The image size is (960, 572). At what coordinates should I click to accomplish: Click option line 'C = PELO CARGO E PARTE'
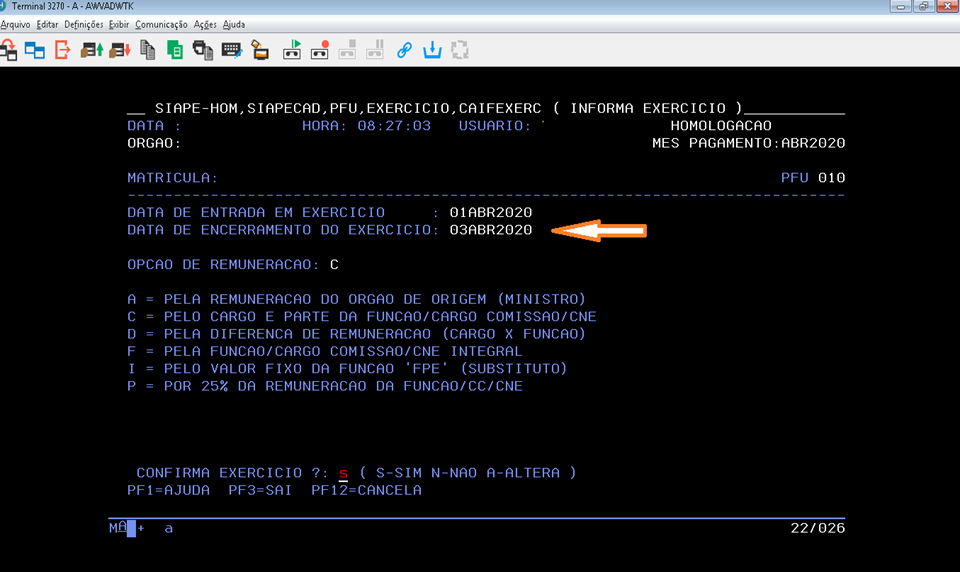tap(362, 317)
